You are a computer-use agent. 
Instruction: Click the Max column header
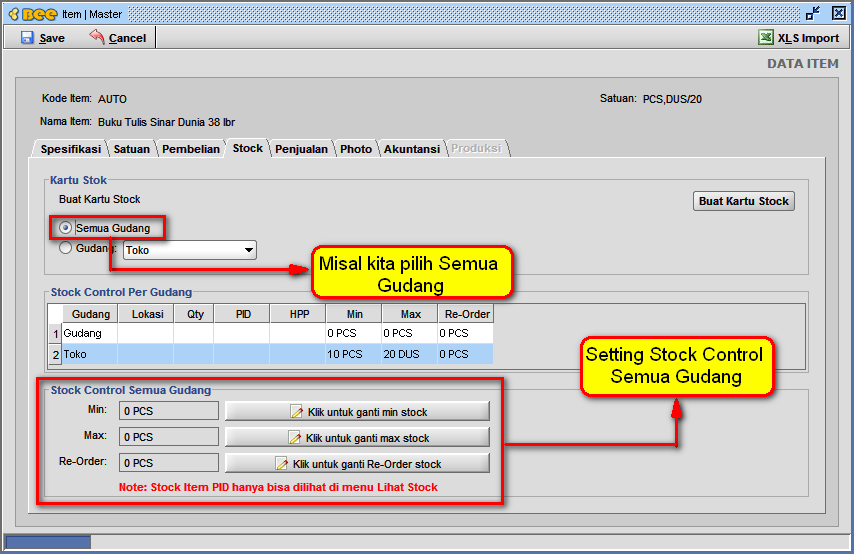click(411, 314)
